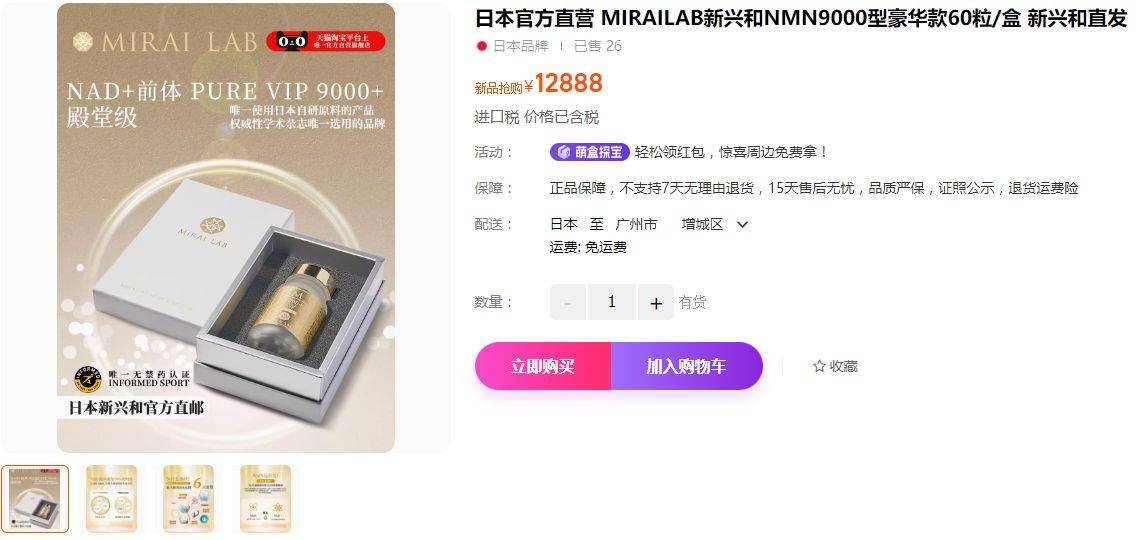
Task: Open the 日本 shipping origin selector
Action: (x=563, y=225)
